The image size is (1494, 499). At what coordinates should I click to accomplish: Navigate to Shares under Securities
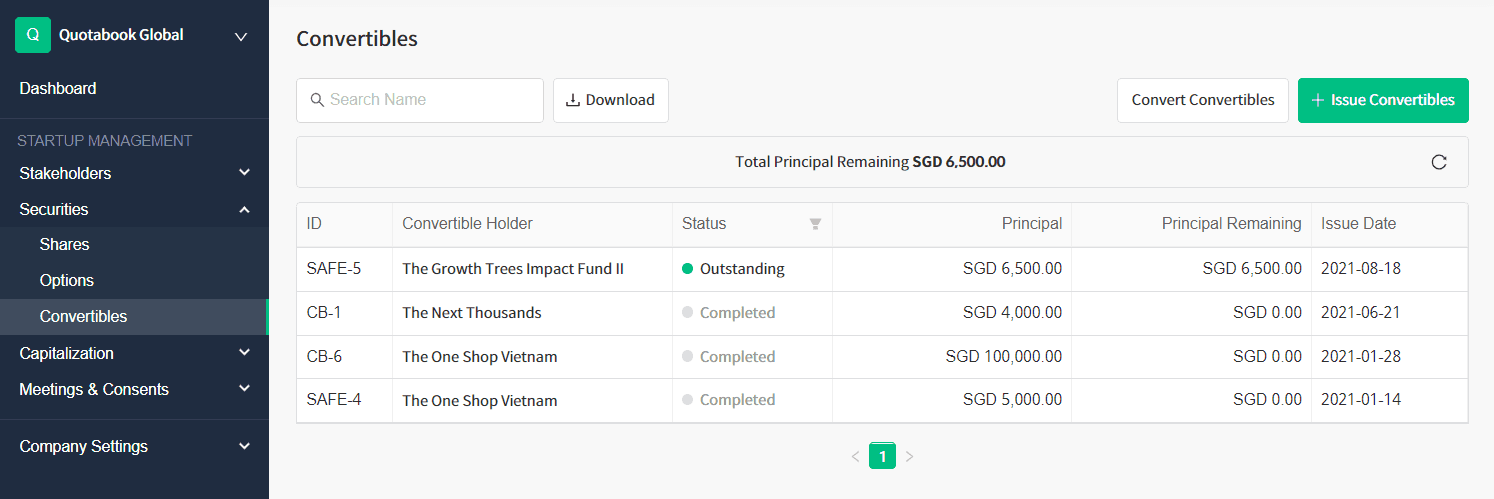pos(65,244)
